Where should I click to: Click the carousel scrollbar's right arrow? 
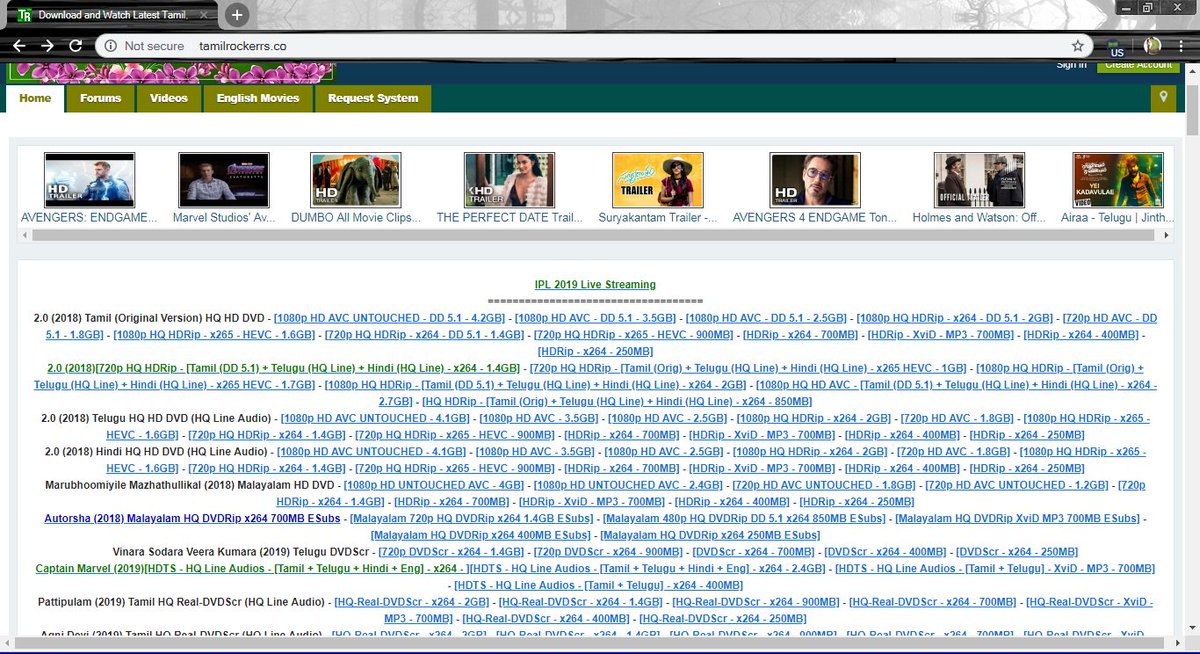click(x=1164, y=235)
